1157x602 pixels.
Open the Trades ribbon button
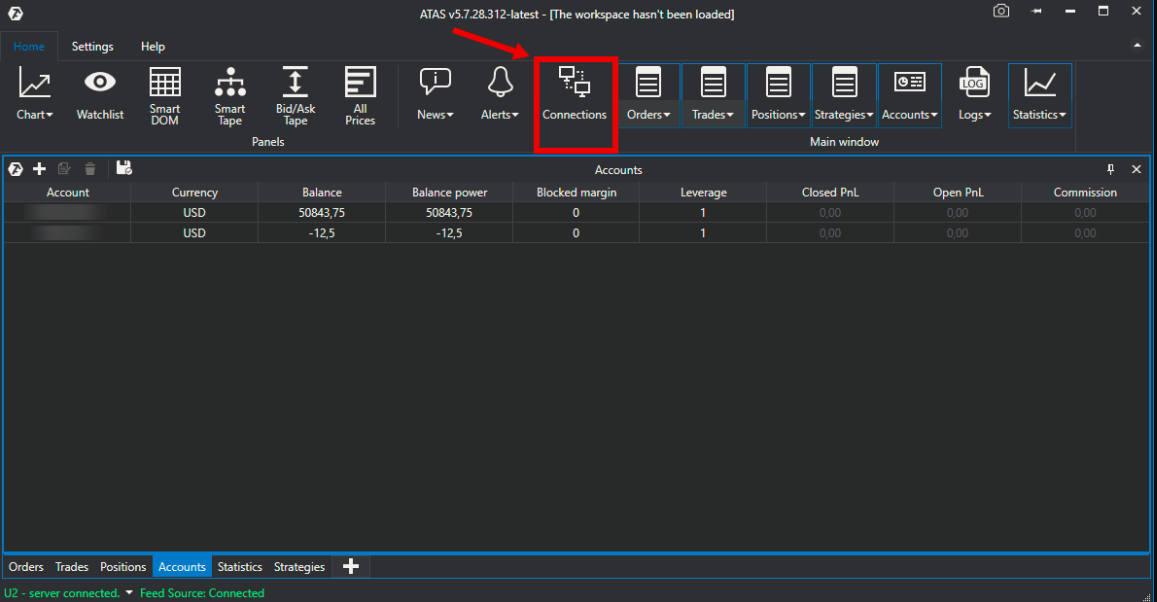[713, 94]
